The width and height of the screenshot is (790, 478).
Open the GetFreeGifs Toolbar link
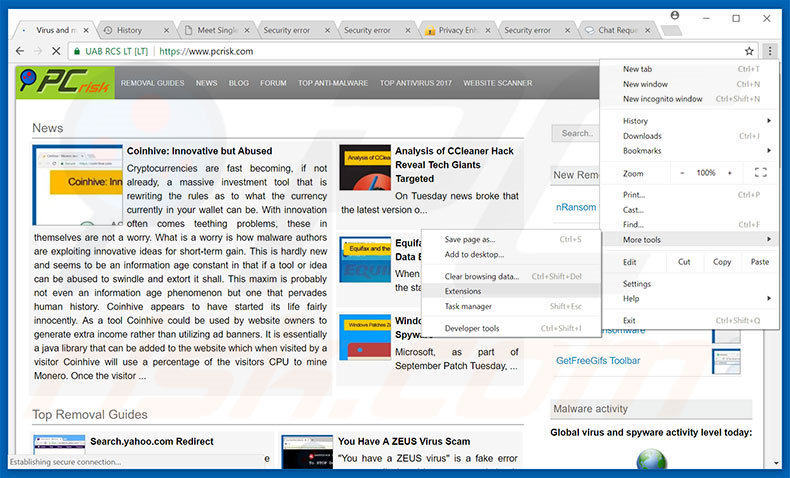pos(598,361)
